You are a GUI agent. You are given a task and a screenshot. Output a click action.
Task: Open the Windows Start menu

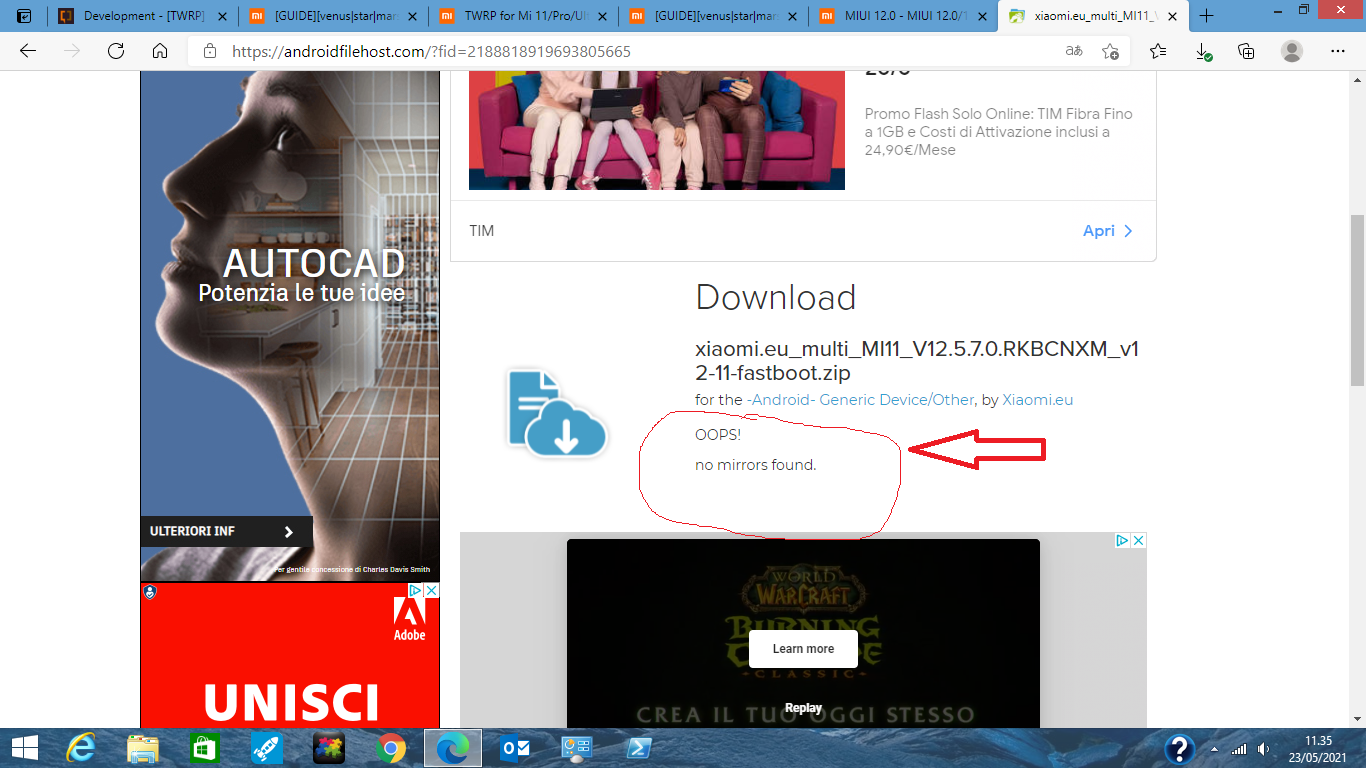point(24,748)
